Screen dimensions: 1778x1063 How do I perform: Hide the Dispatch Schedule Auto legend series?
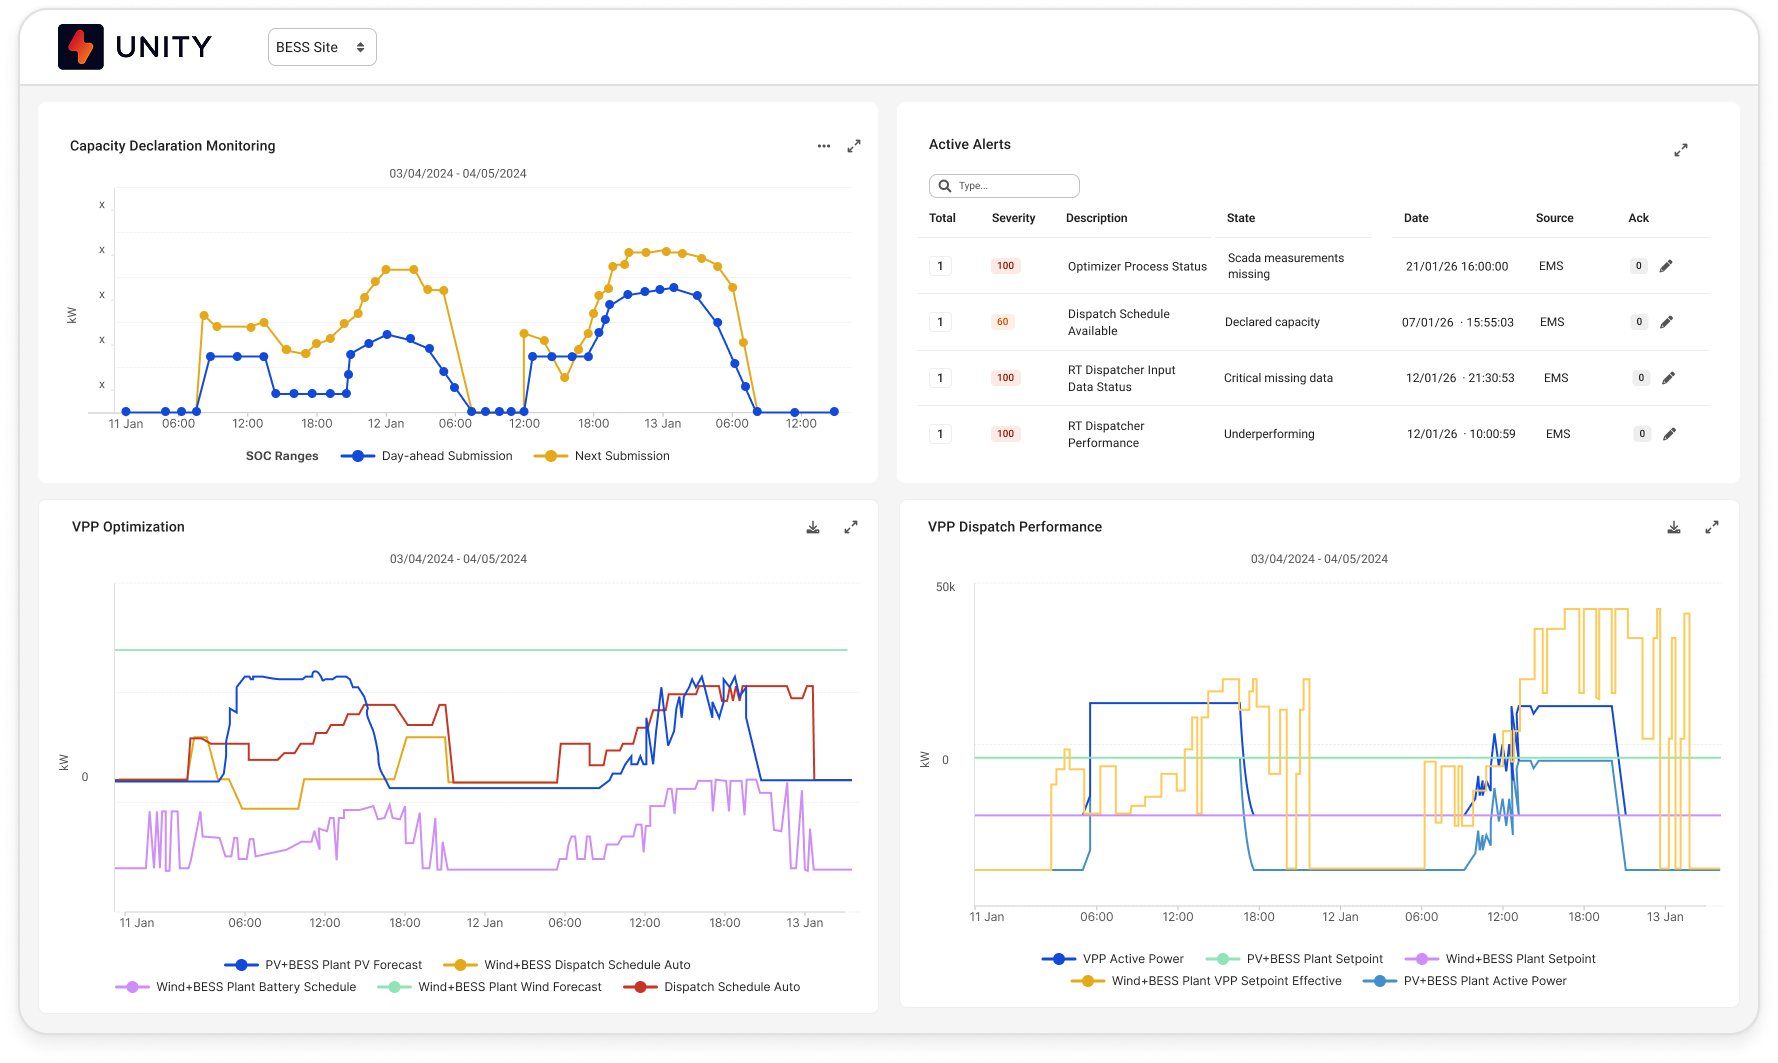click(731, 987)
